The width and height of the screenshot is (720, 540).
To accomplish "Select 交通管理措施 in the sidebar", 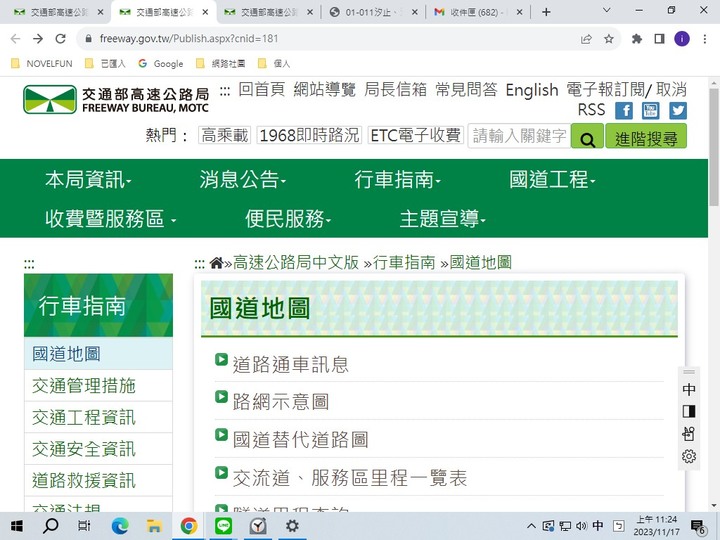I will pos(98,386).
